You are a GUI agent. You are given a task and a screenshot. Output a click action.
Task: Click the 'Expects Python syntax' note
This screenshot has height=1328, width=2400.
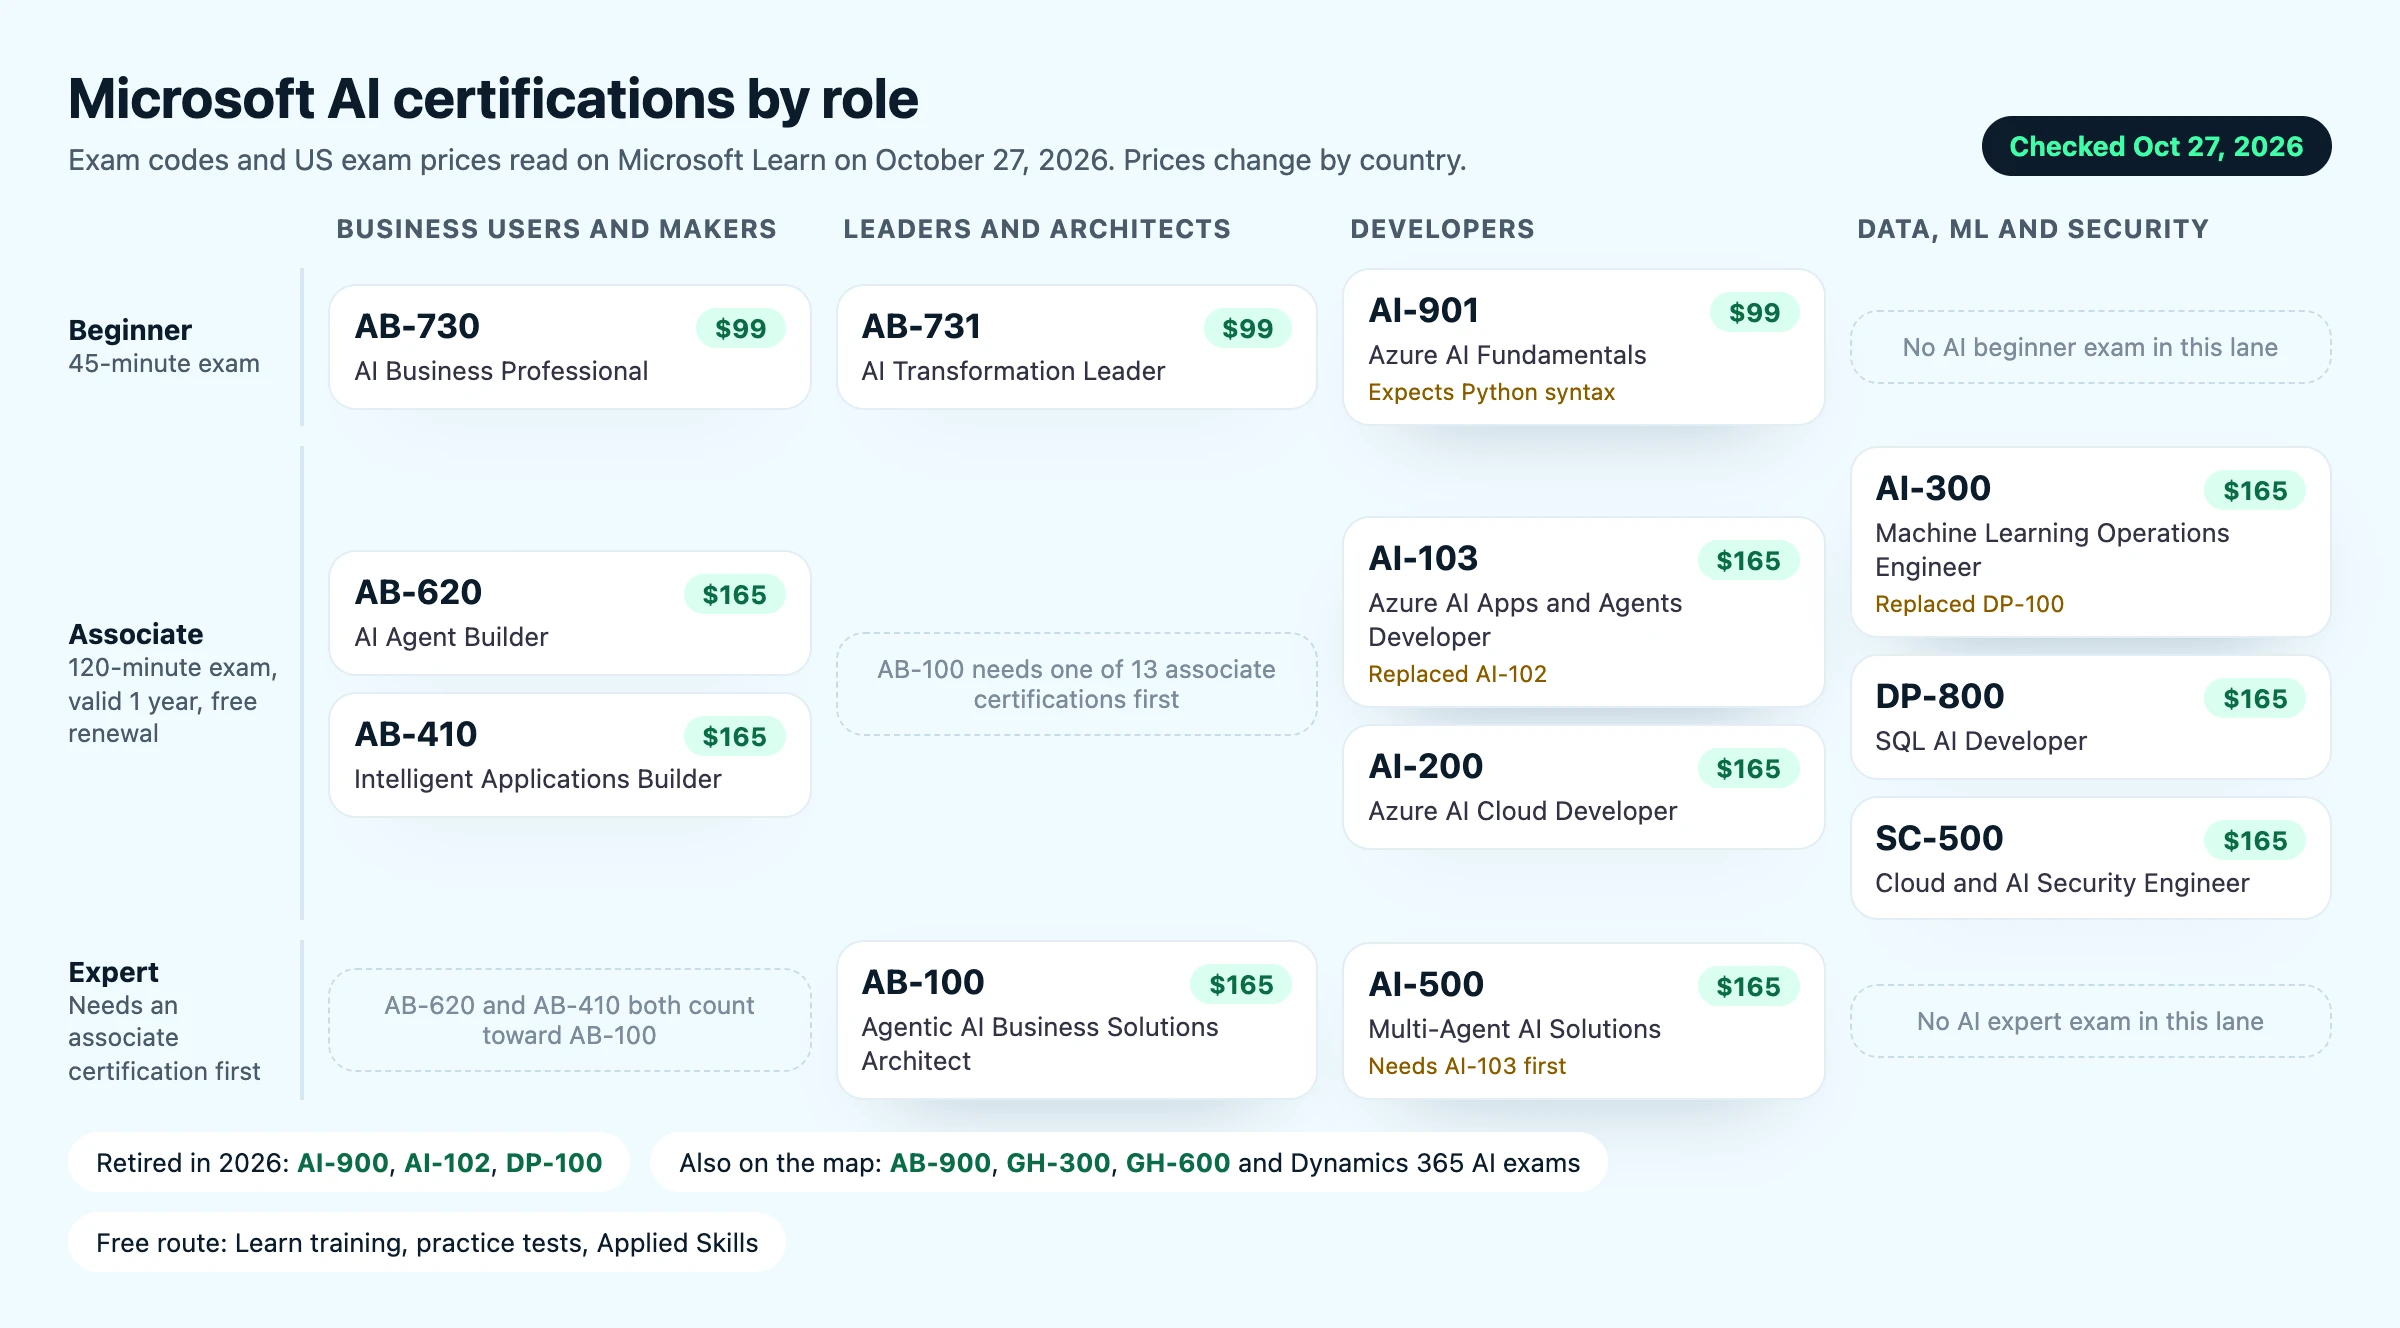1491,392
